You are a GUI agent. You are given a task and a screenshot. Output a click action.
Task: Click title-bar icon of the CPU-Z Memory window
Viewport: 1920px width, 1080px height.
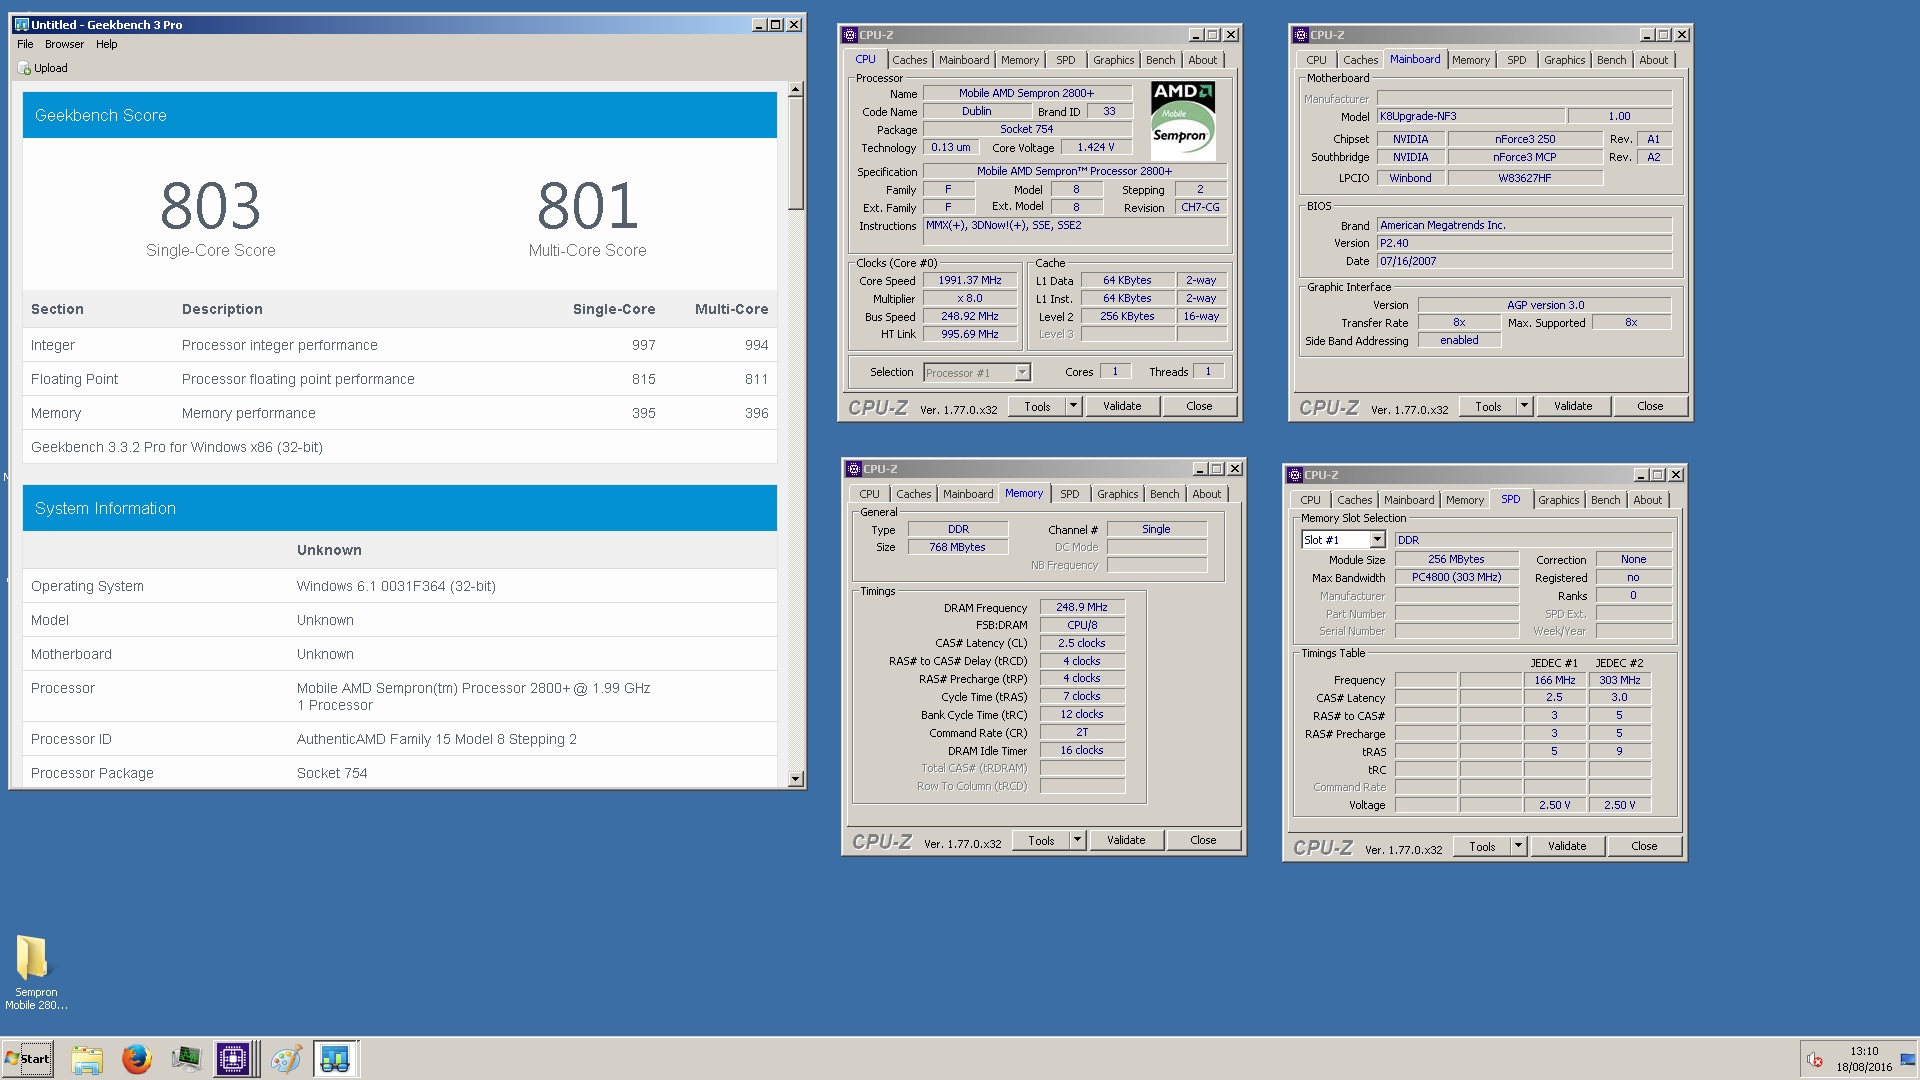[853, 469]
